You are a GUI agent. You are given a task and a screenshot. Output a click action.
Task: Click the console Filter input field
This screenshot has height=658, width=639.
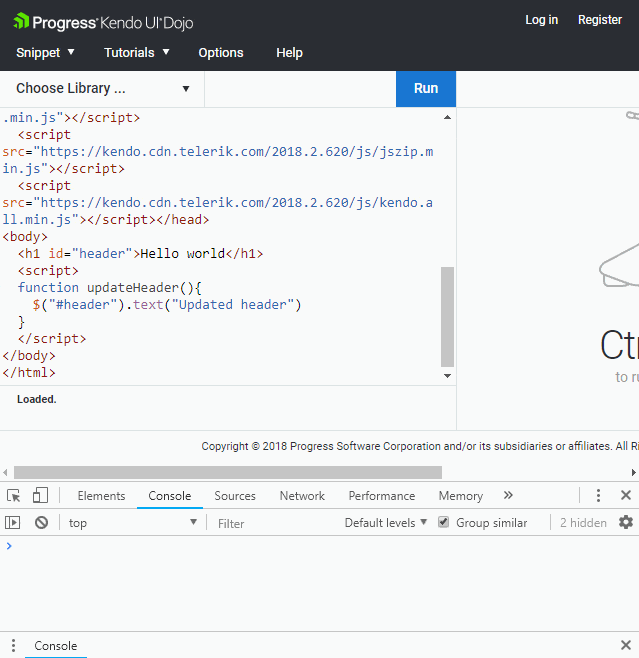277,523
